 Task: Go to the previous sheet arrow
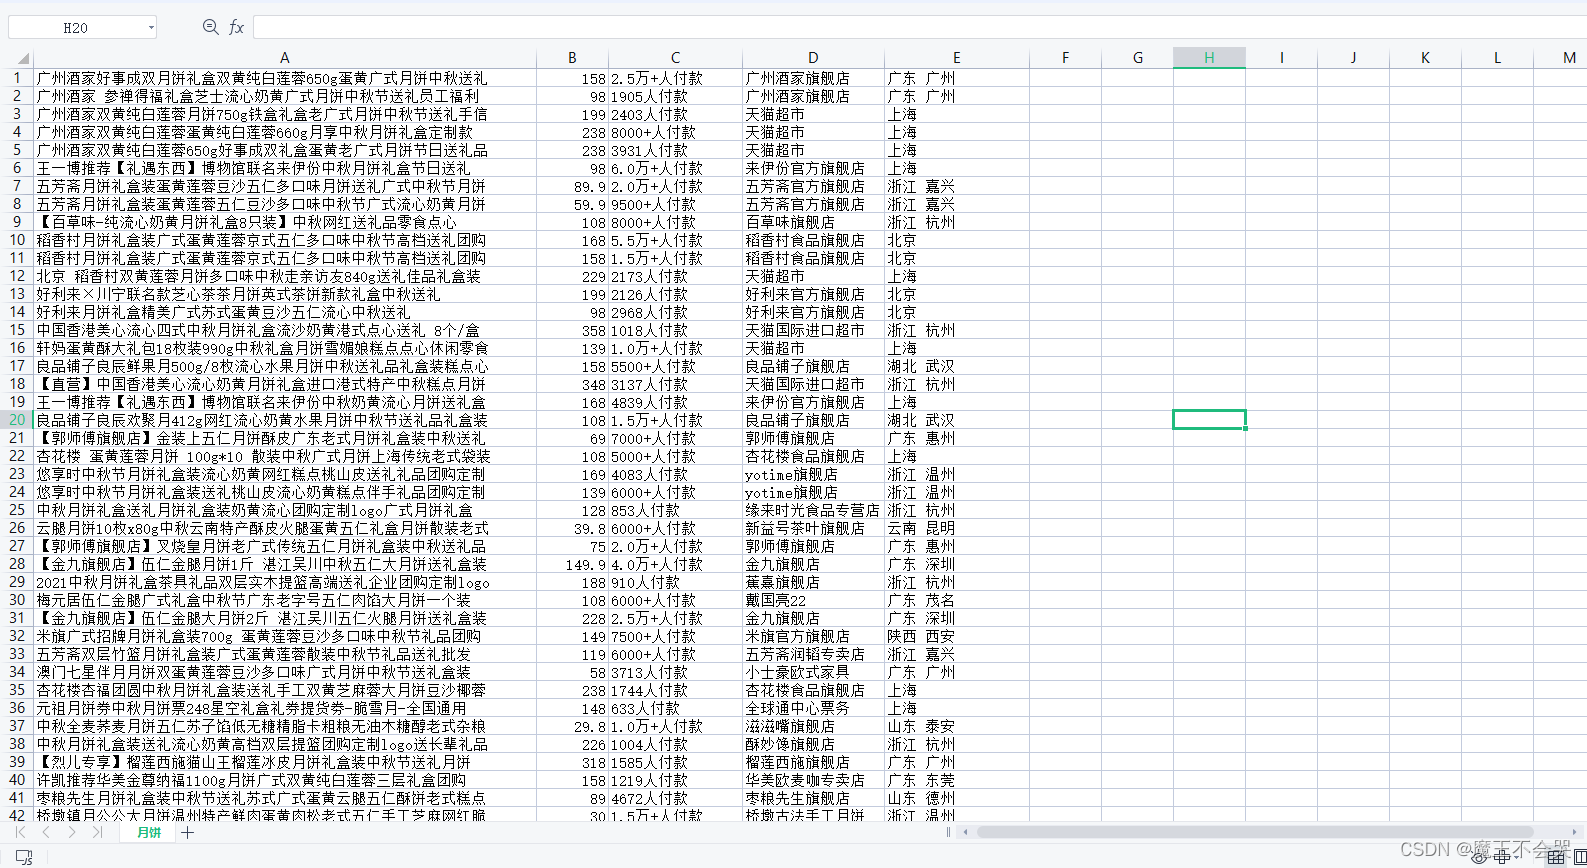(45, 832)
